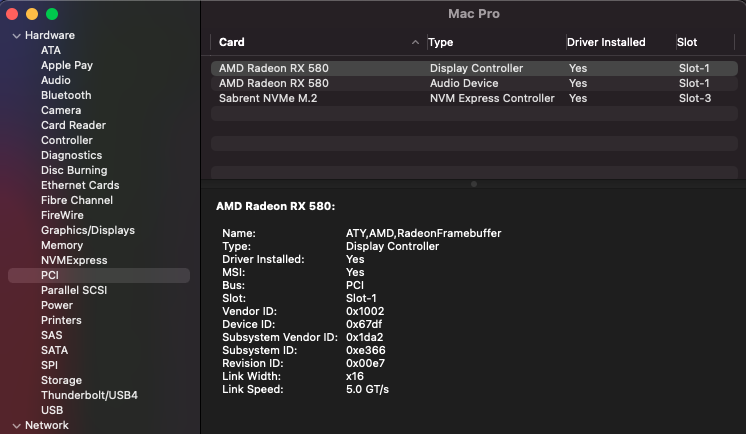Click the Type column header
Screen dimensions: 746x434
441,43
